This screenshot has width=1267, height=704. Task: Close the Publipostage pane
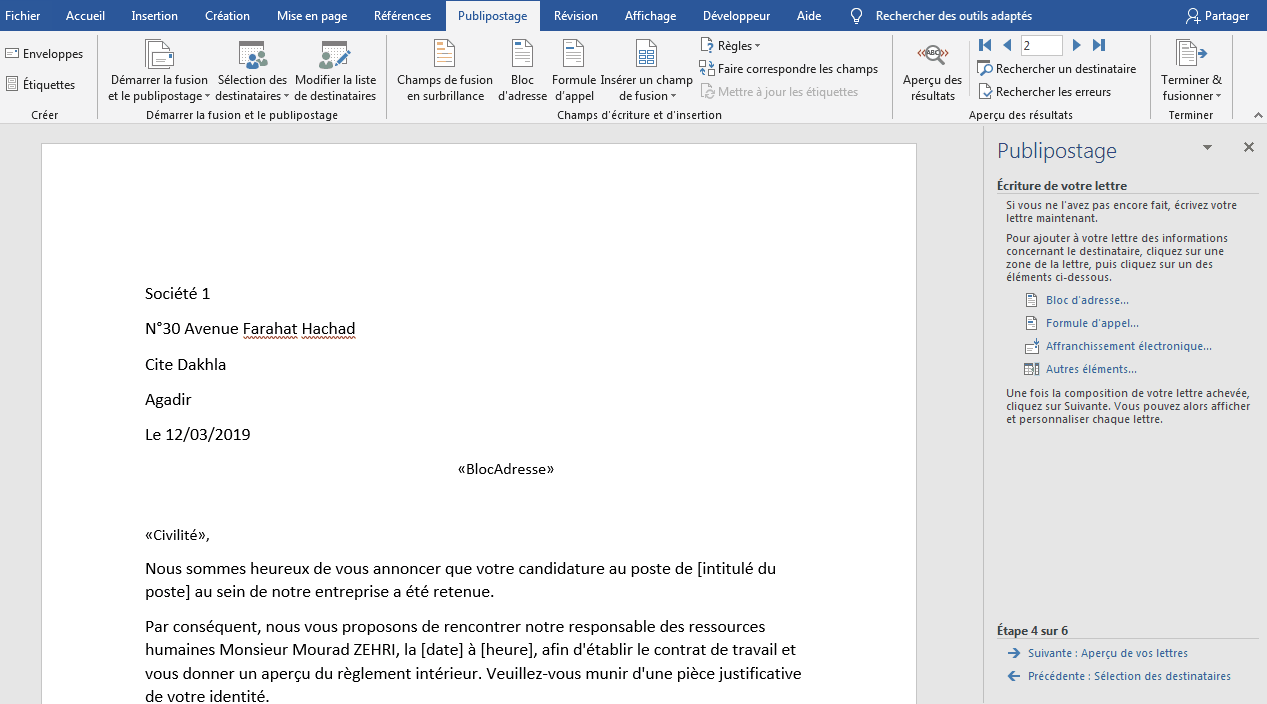click(x=1248, y=147)
